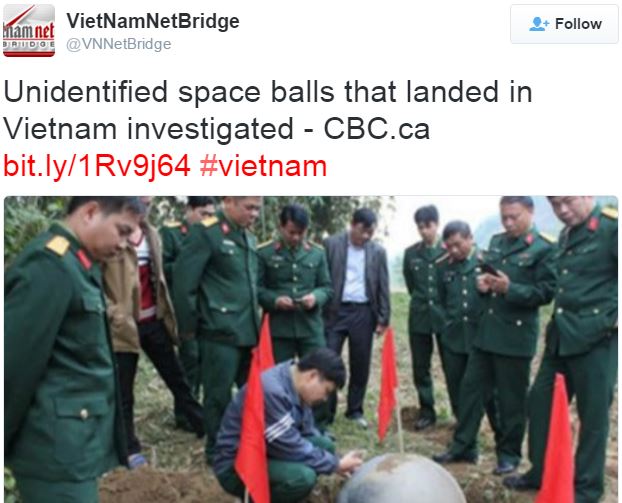622x503 pixels.
Task: Open the VietNamNetBridge profile avatar
Action: (x=29, y=31)
